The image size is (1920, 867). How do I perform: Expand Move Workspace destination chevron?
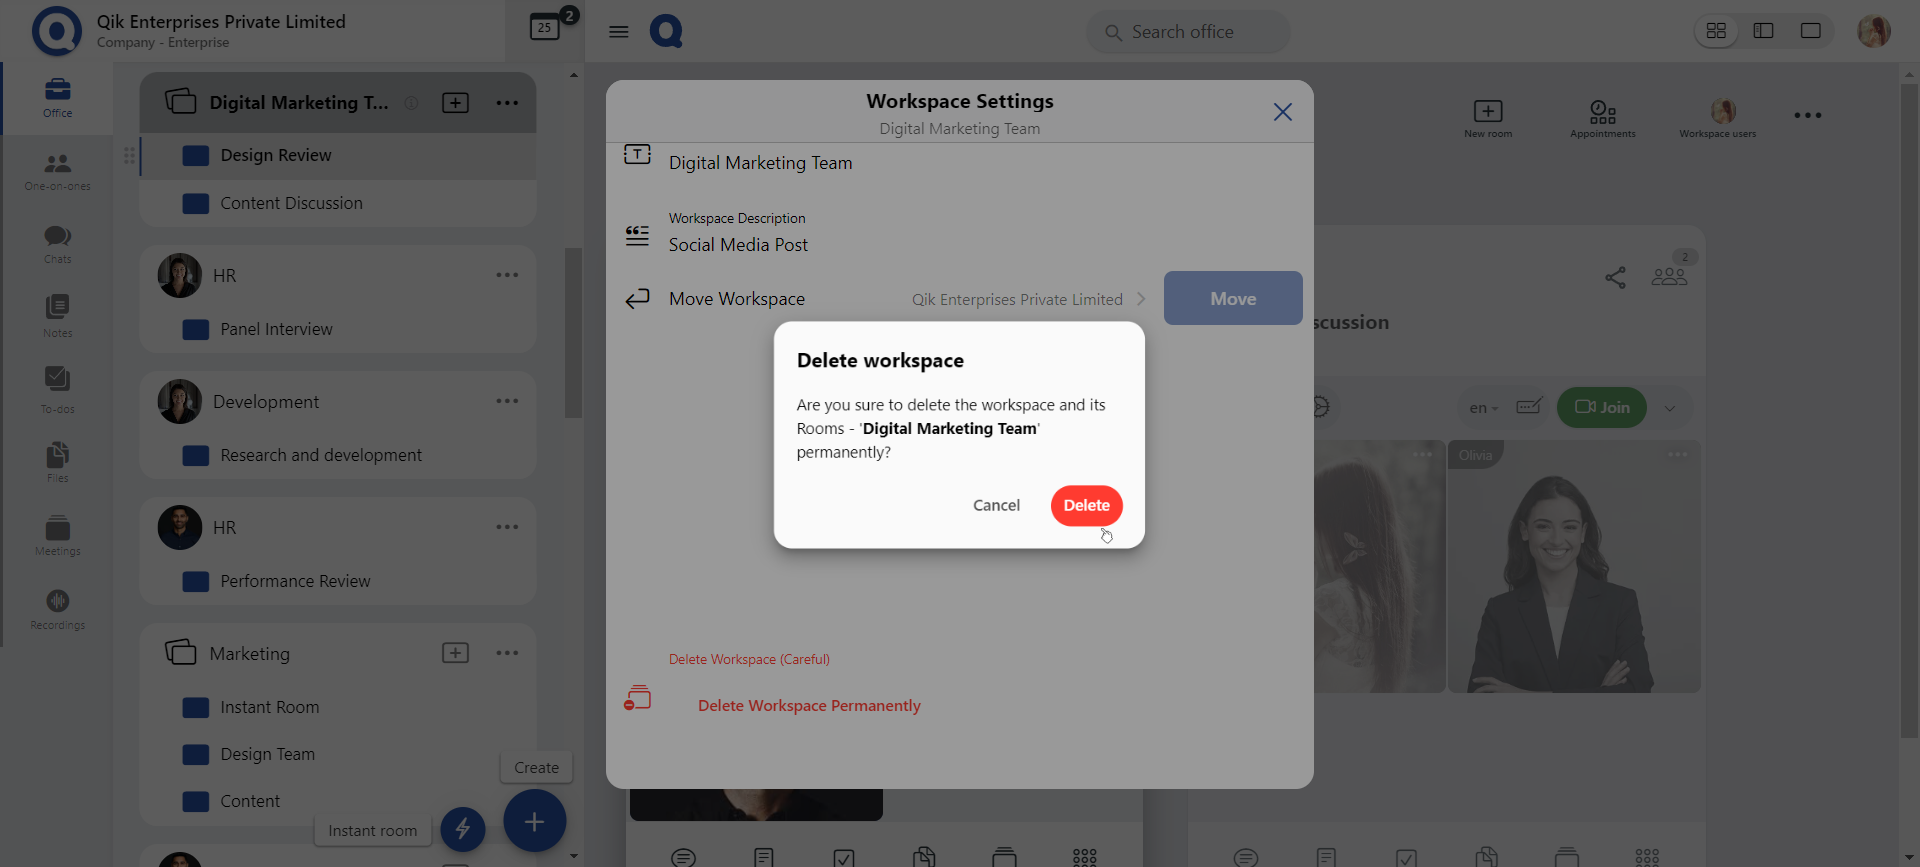[x=1141, y=299]
